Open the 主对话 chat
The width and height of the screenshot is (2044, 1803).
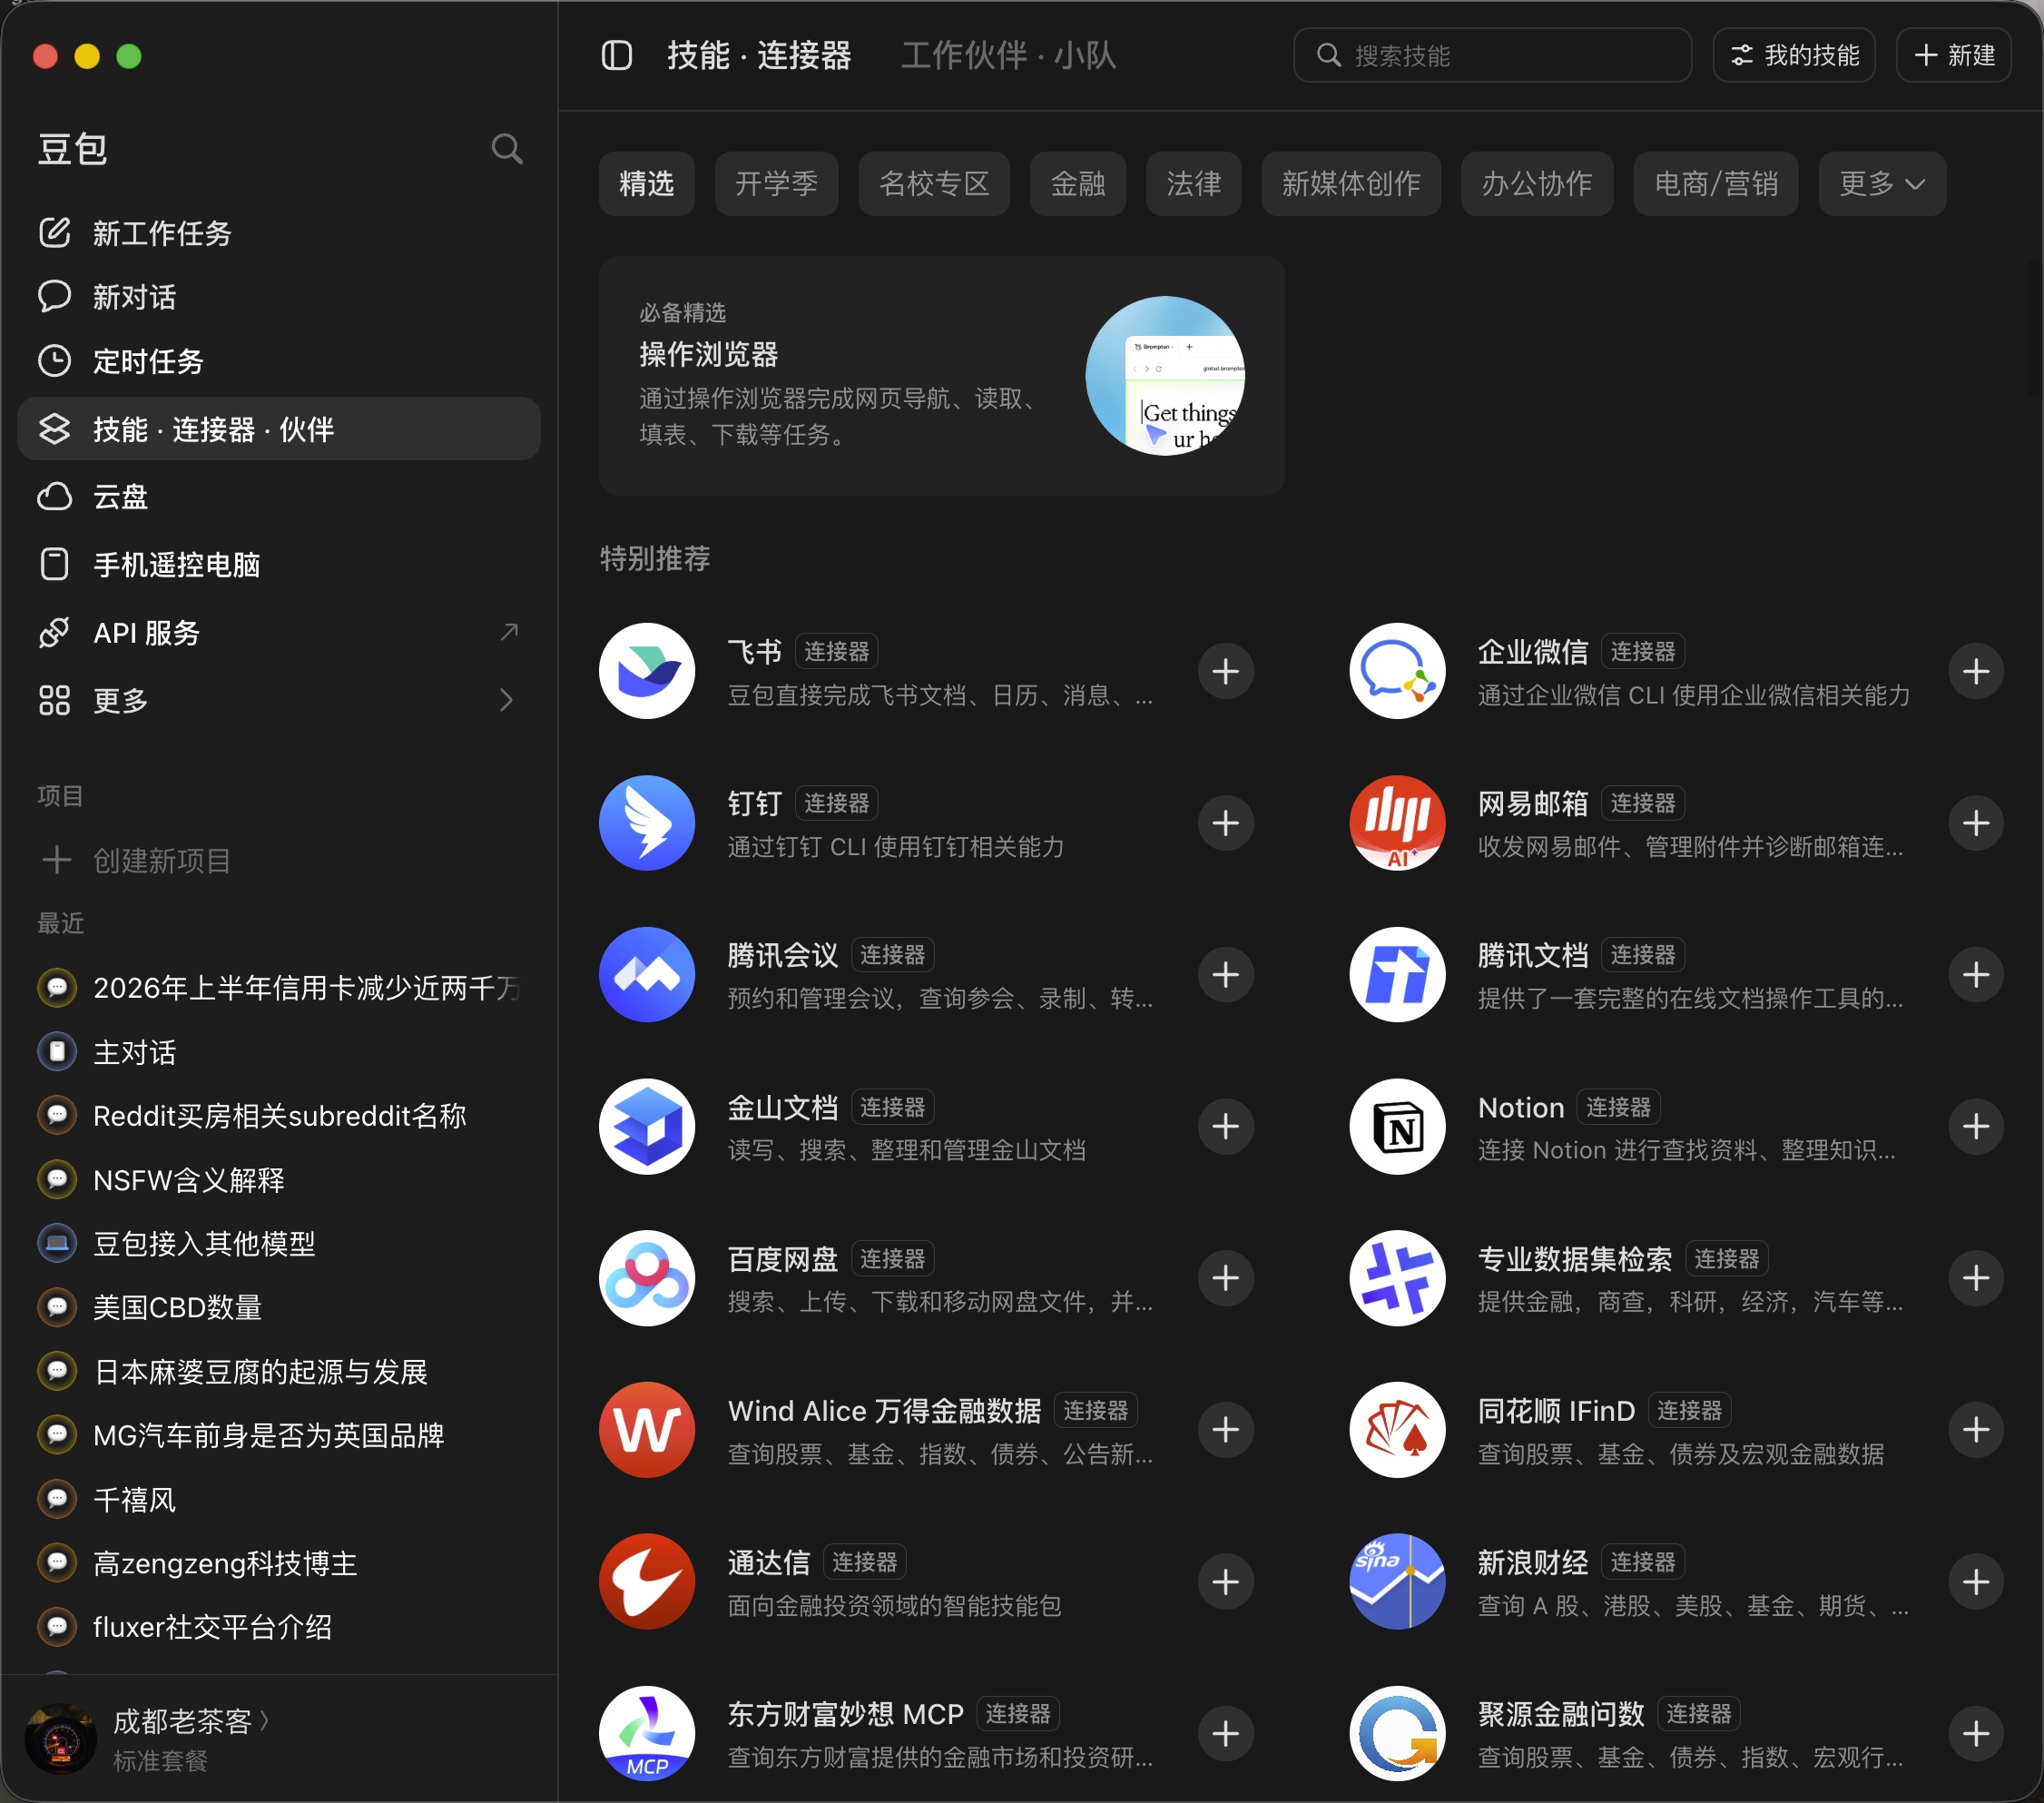(279, 1052)
